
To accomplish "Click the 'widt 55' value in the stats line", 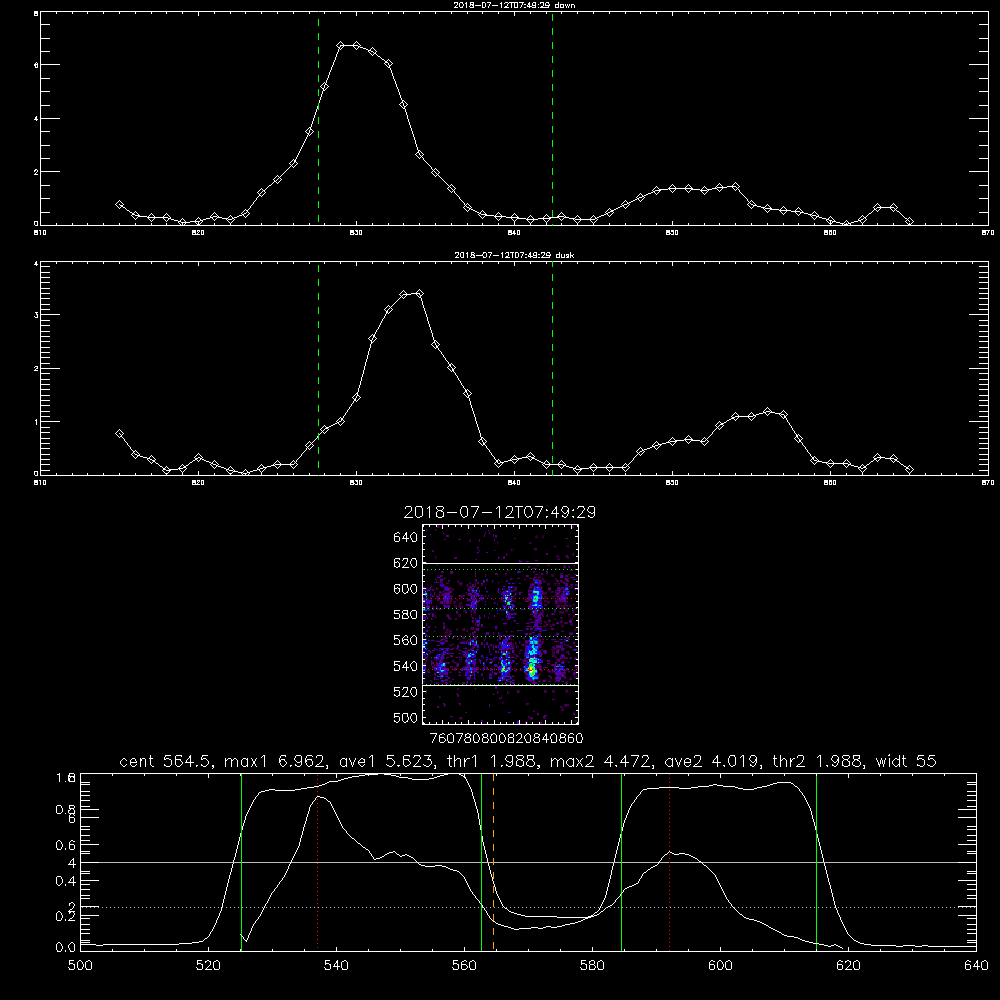I will coord(906,761).
